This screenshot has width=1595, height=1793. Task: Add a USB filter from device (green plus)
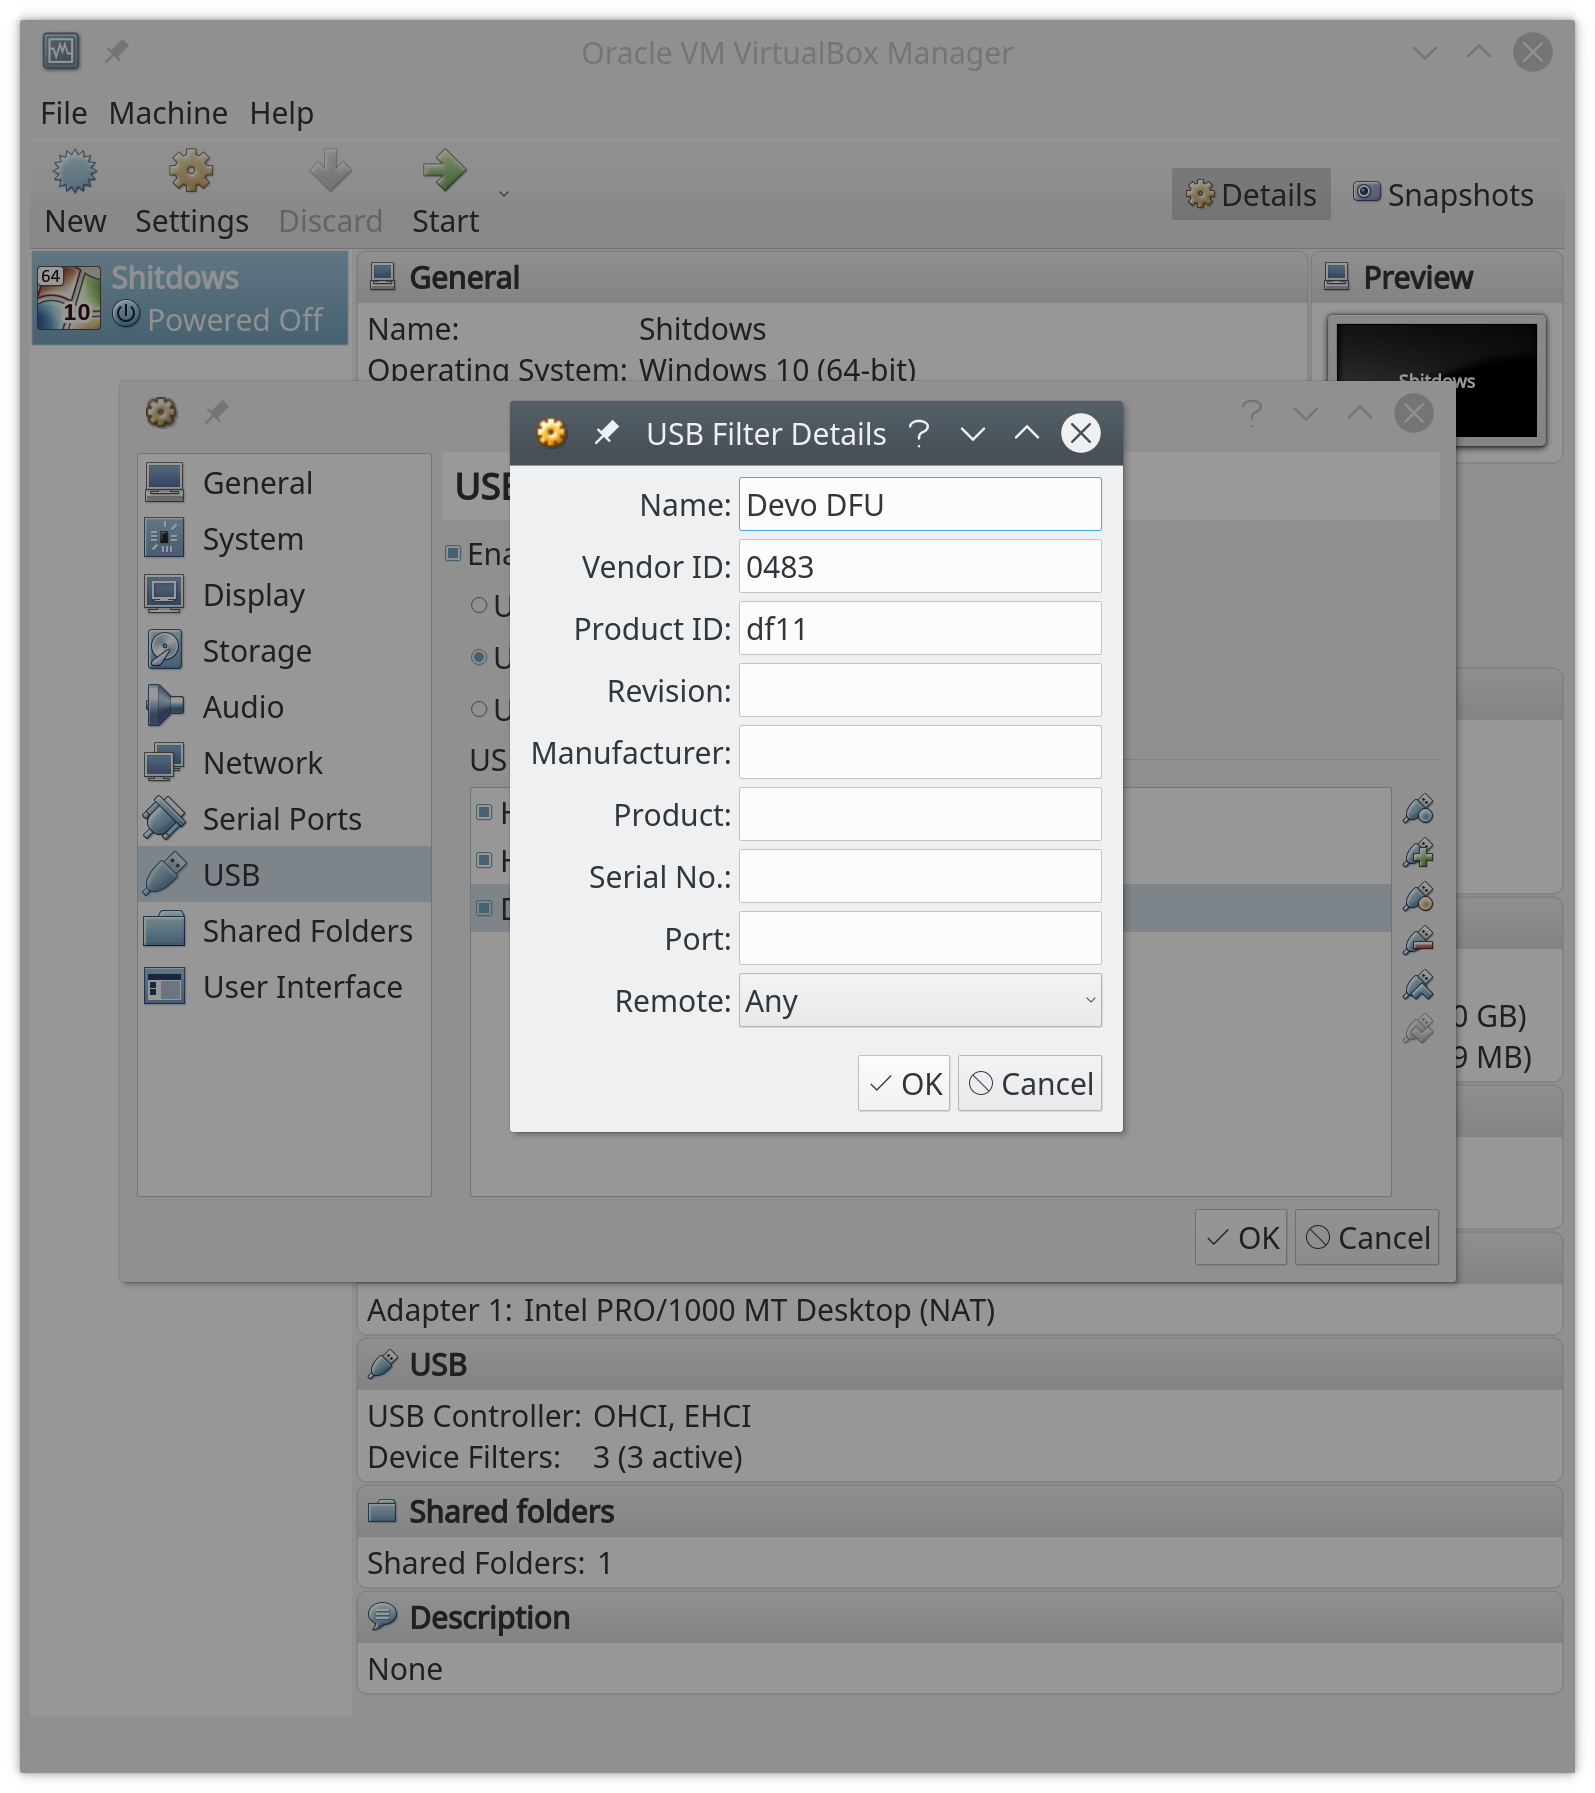tap(1418, 853)
